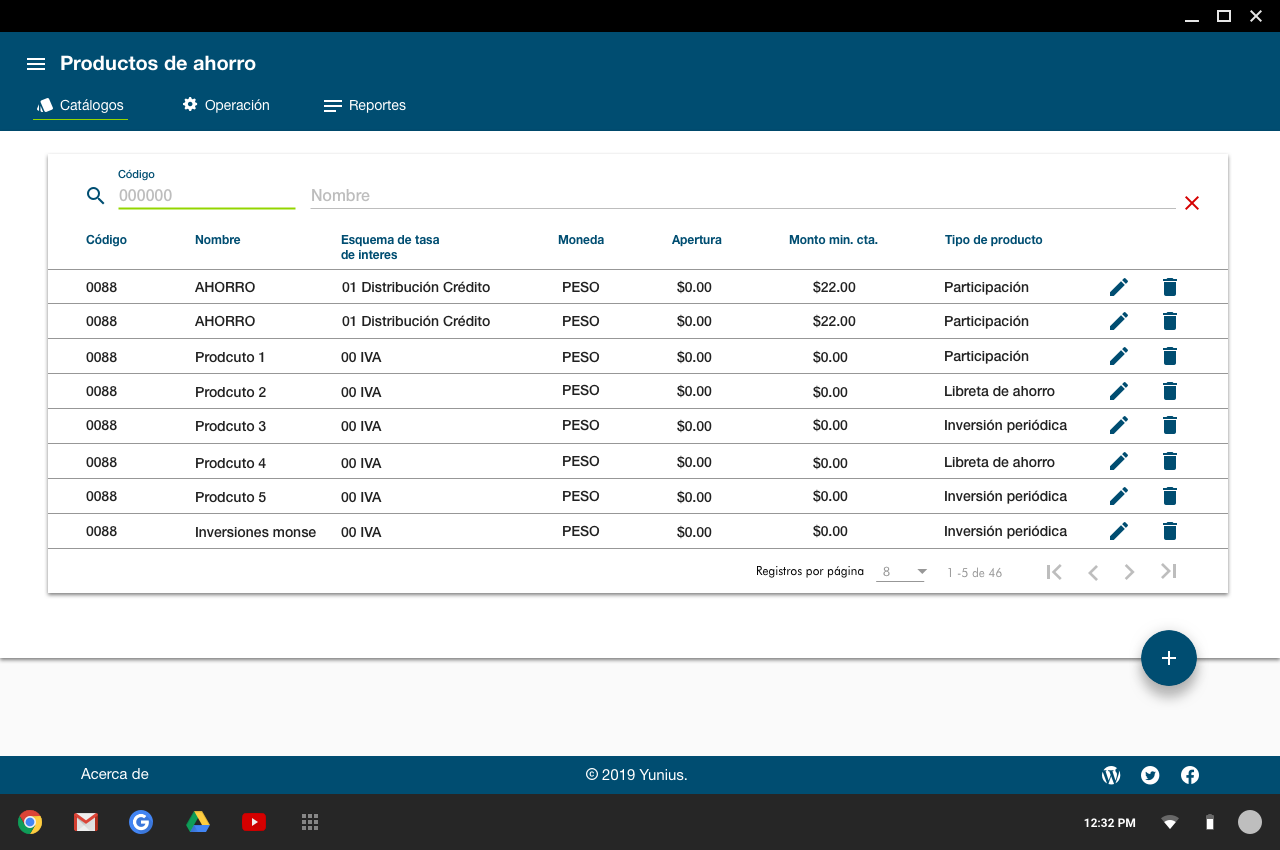The height and width of the screenshot is (850, 1280).
Task: Delete the Prodcuto 5 product
Action: pos(1170,496)
